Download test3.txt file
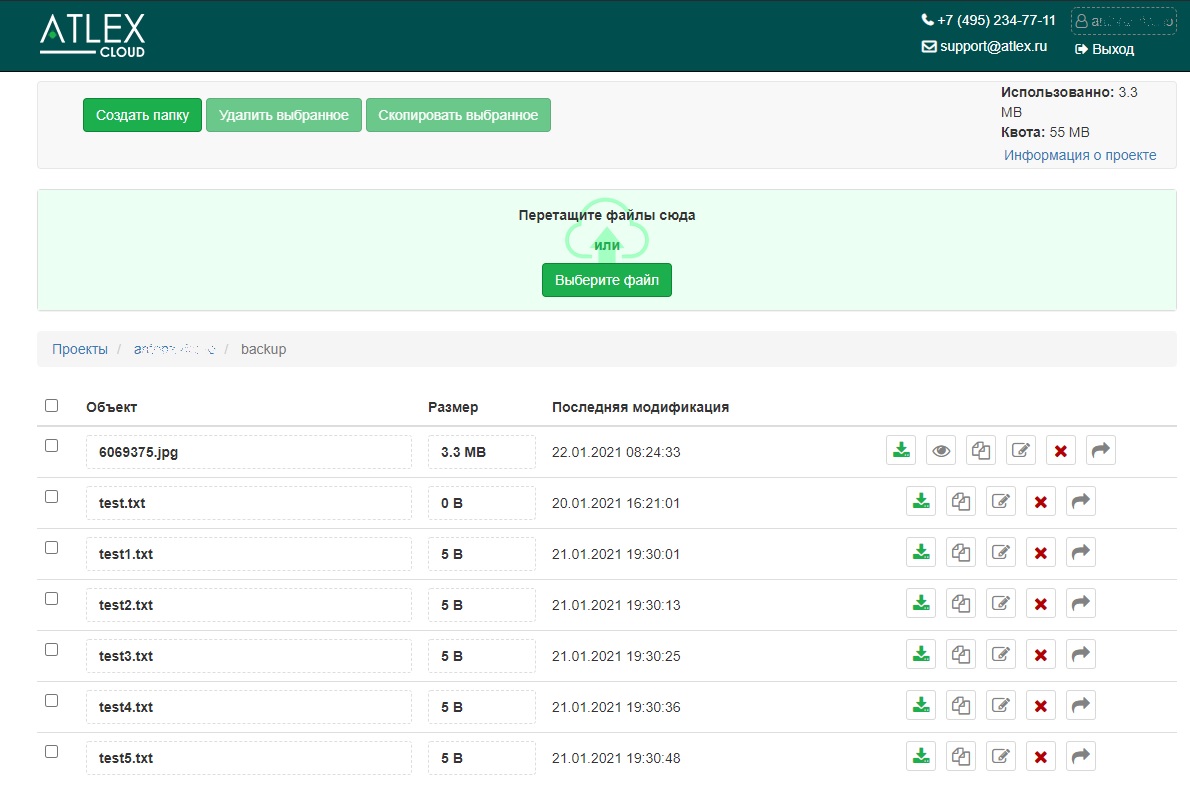Screen dimensions: 1190x795 (x=921, y=654)
